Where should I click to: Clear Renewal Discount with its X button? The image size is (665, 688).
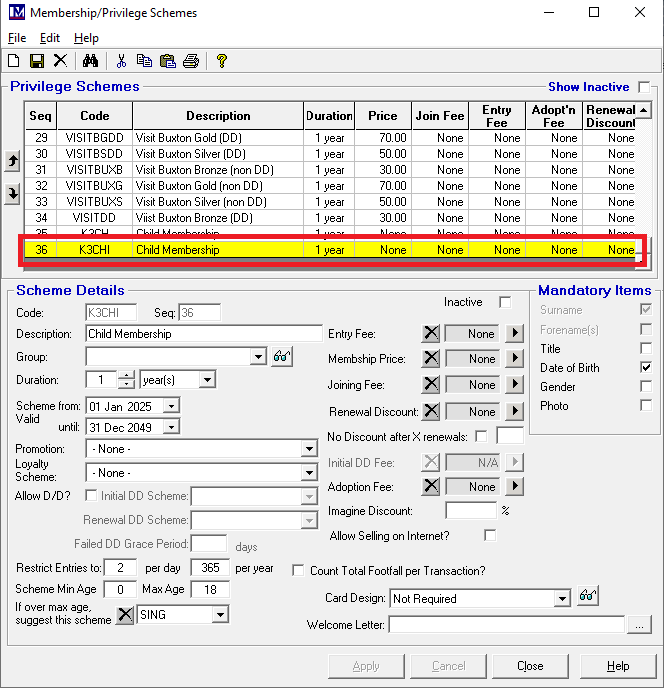[431, 411]
